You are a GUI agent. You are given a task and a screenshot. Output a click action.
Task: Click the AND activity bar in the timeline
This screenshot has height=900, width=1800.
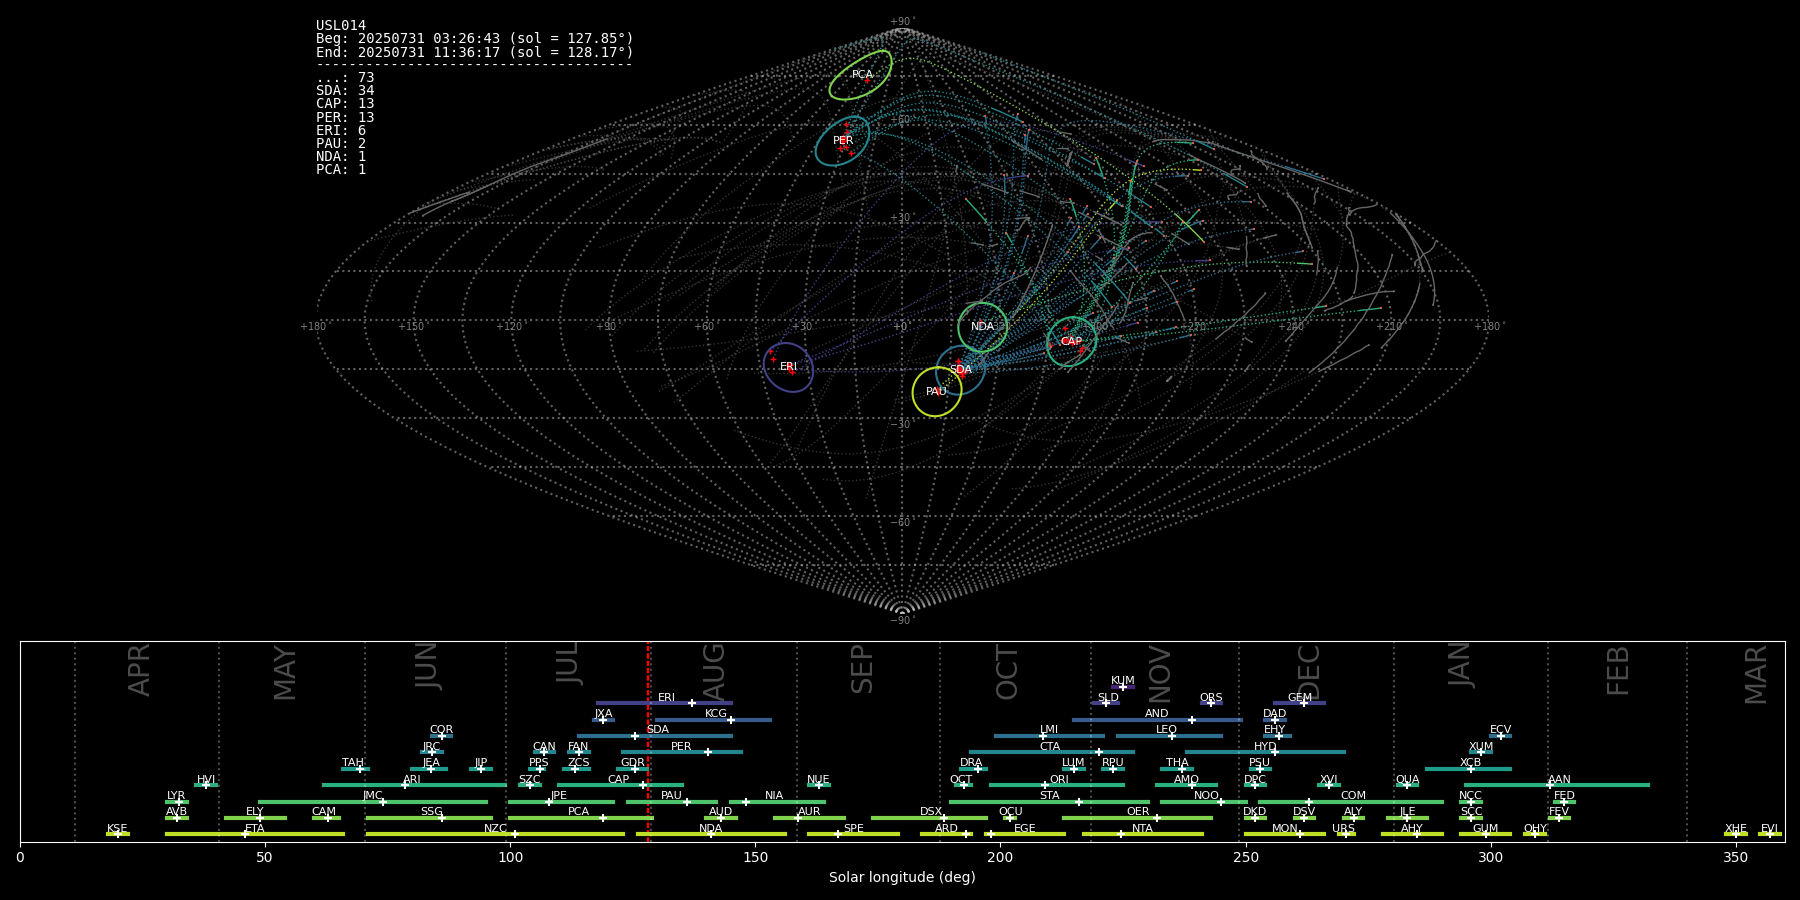1157,720
